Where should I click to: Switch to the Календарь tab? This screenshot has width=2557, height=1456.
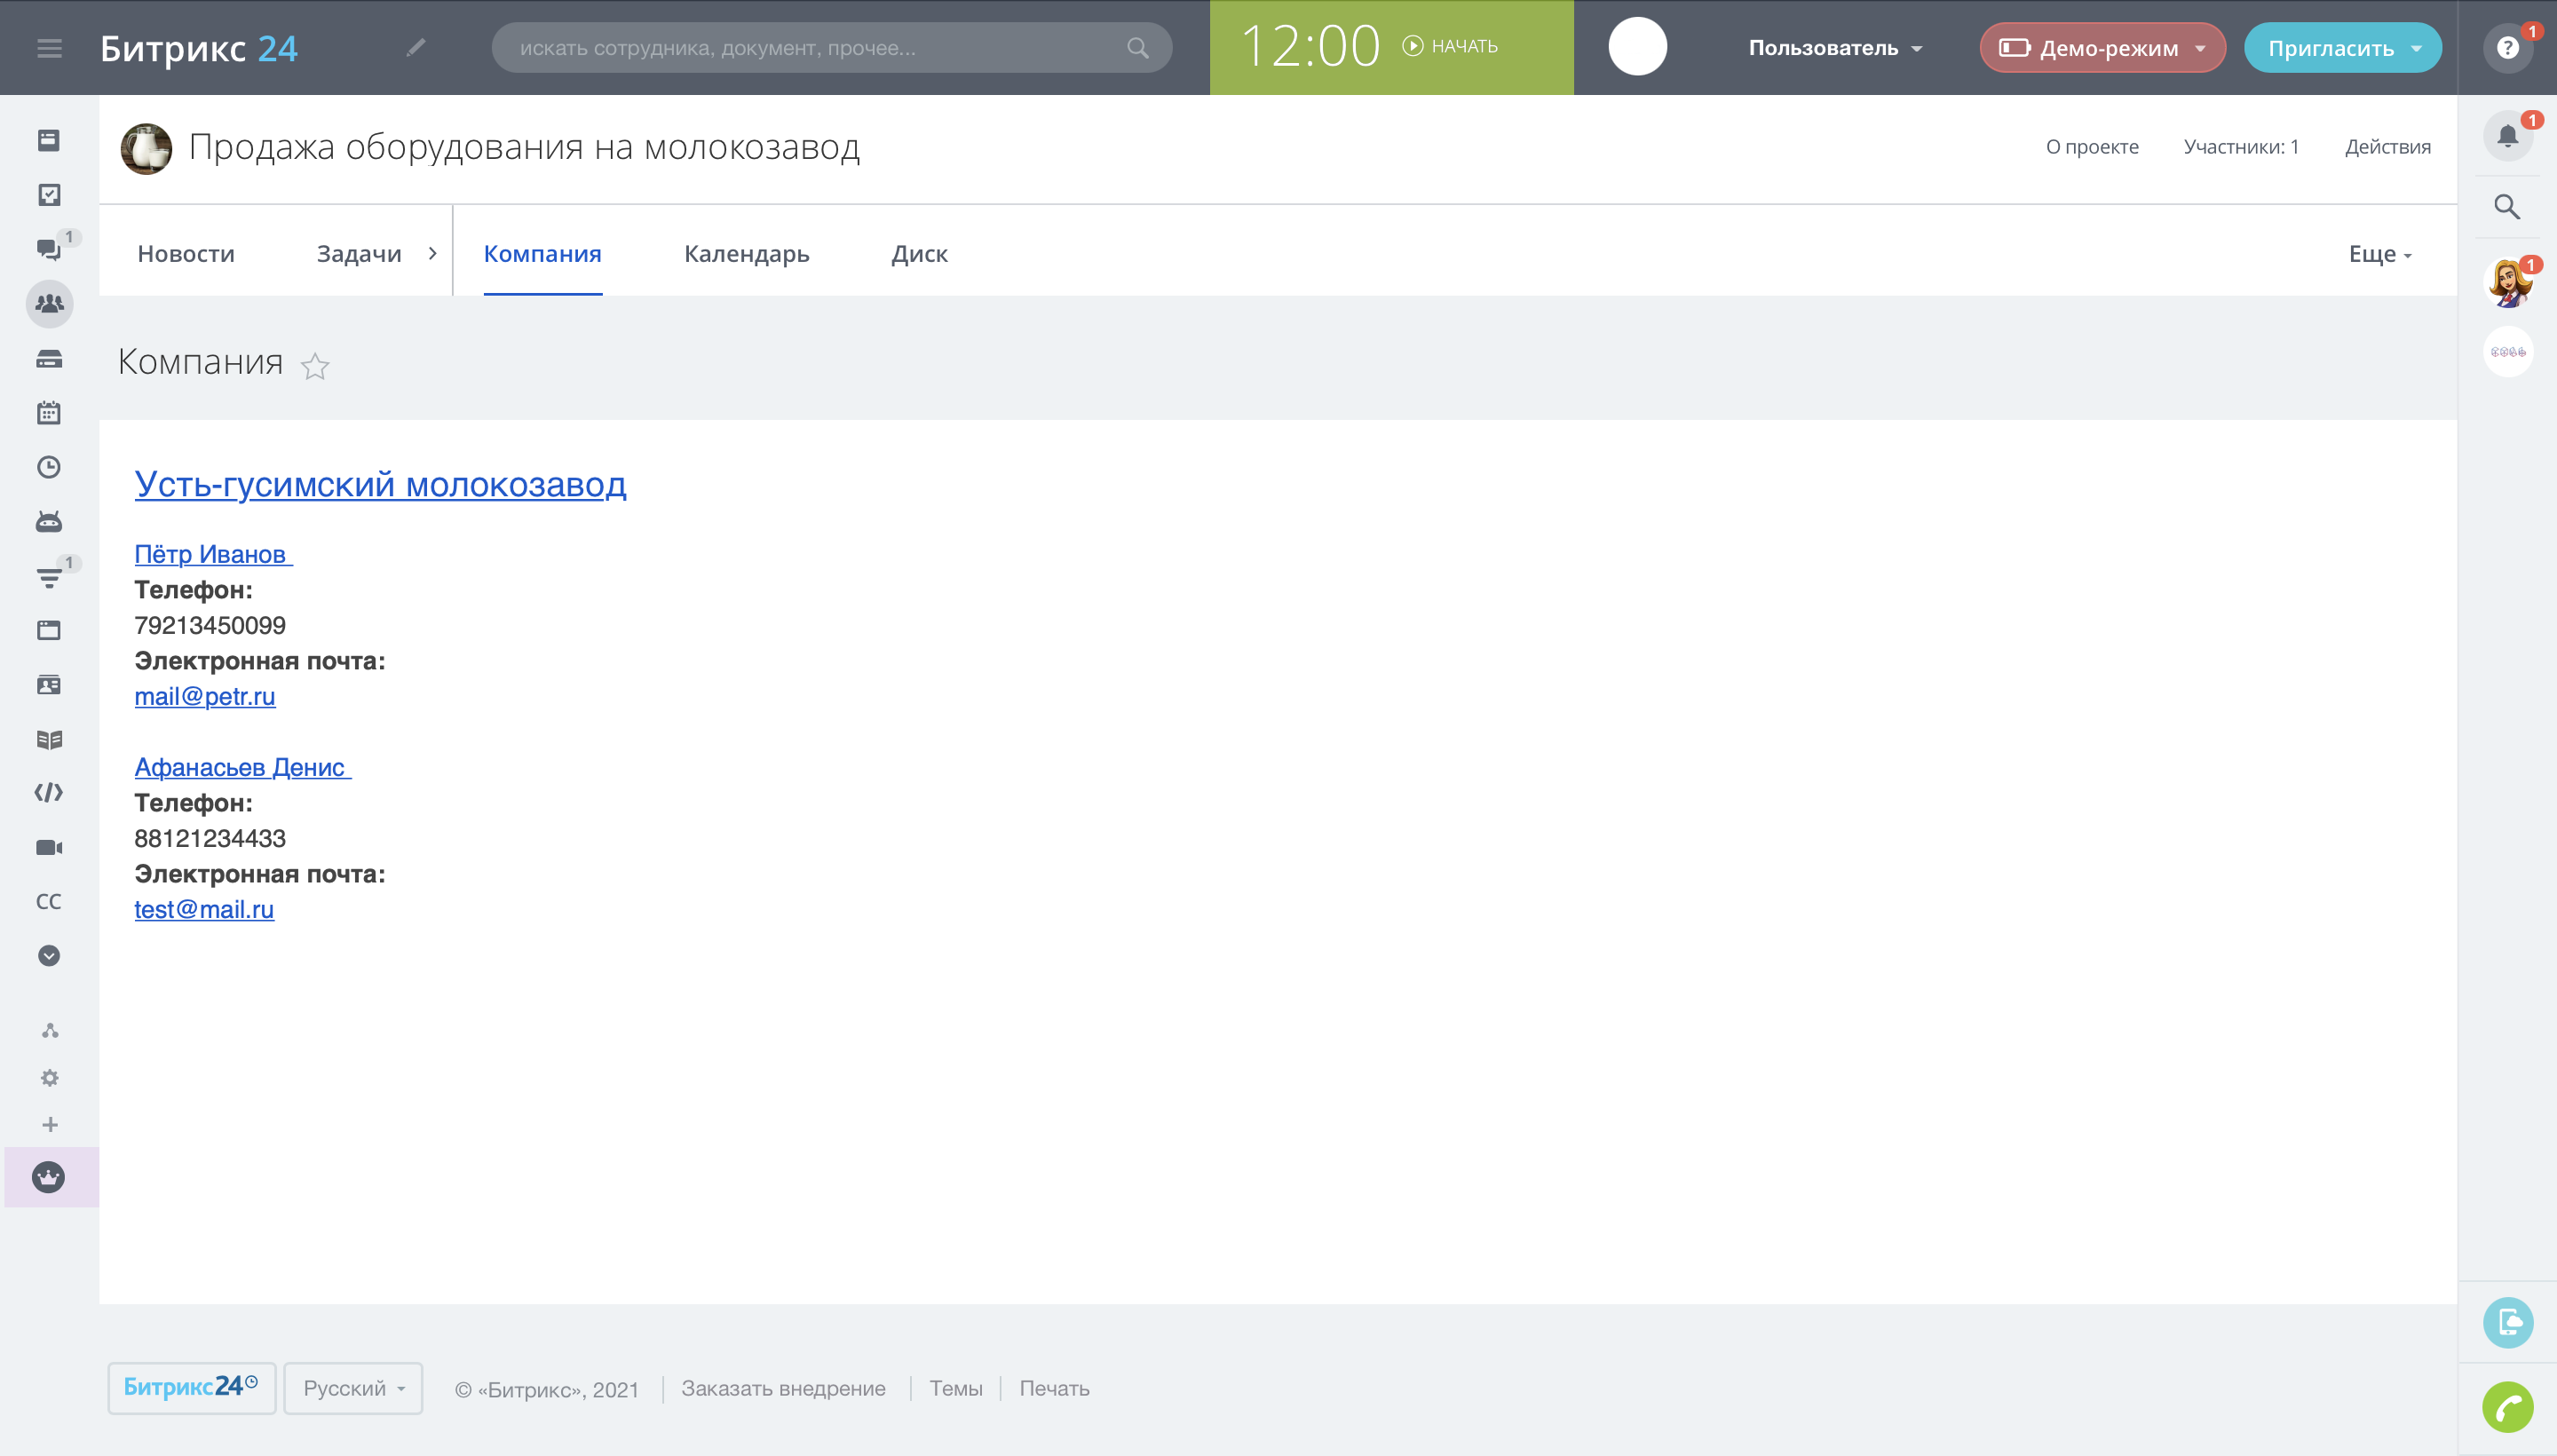(746, 254)
